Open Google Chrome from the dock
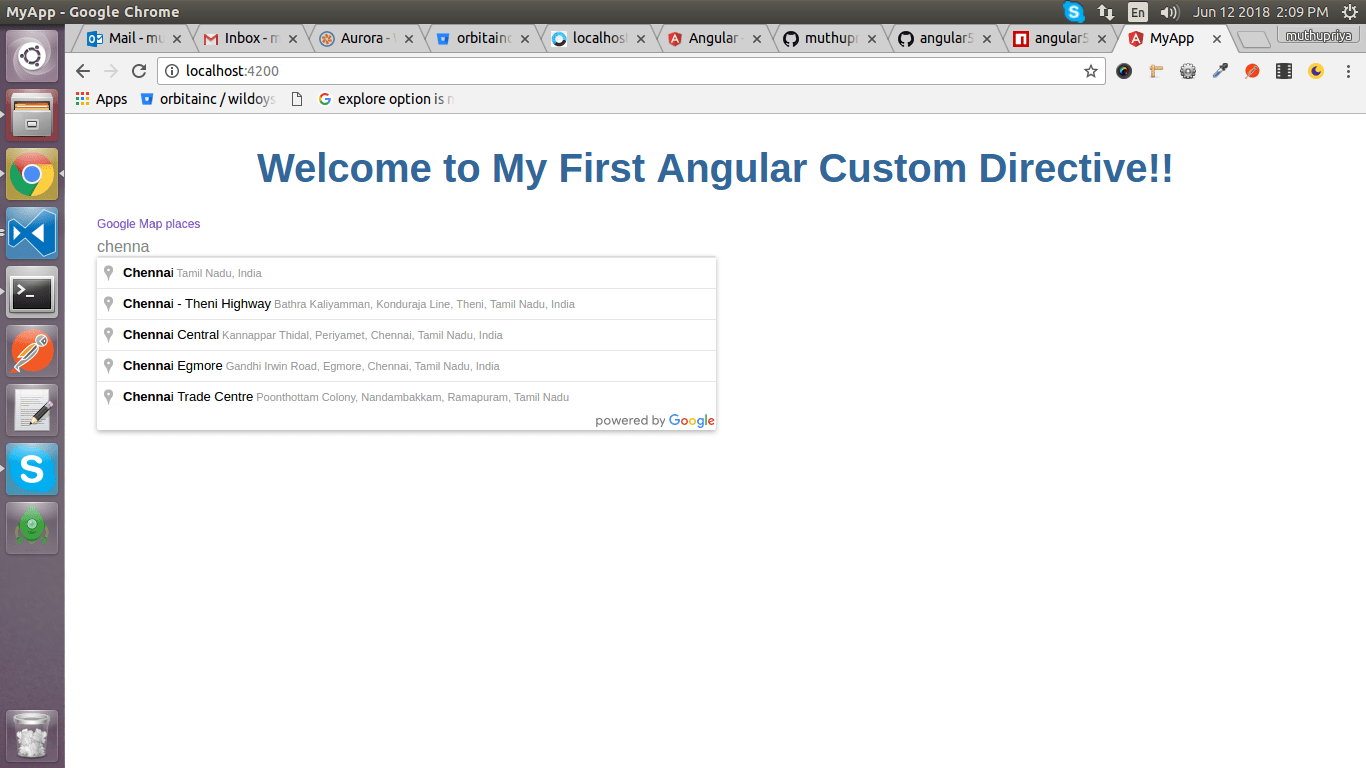Image resolution: width=1366 pixels, height=768 pixels. pyautogui.click(x=32, y=175)
